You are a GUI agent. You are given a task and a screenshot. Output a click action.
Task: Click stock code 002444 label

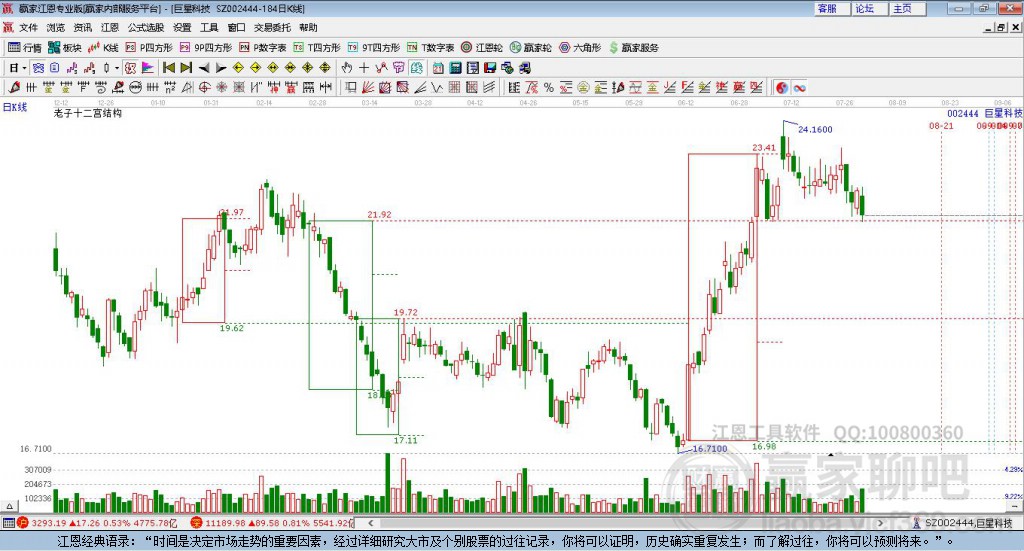pos(963,114)
